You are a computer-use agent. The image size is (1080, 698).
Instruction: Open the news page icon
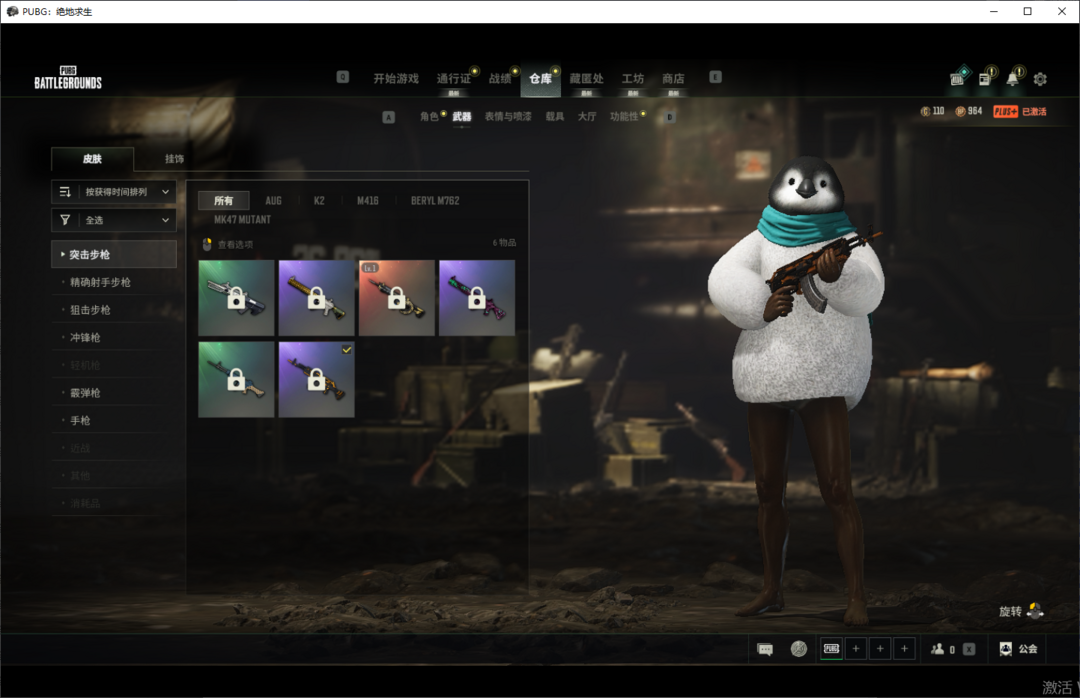[x=985, y=79]
